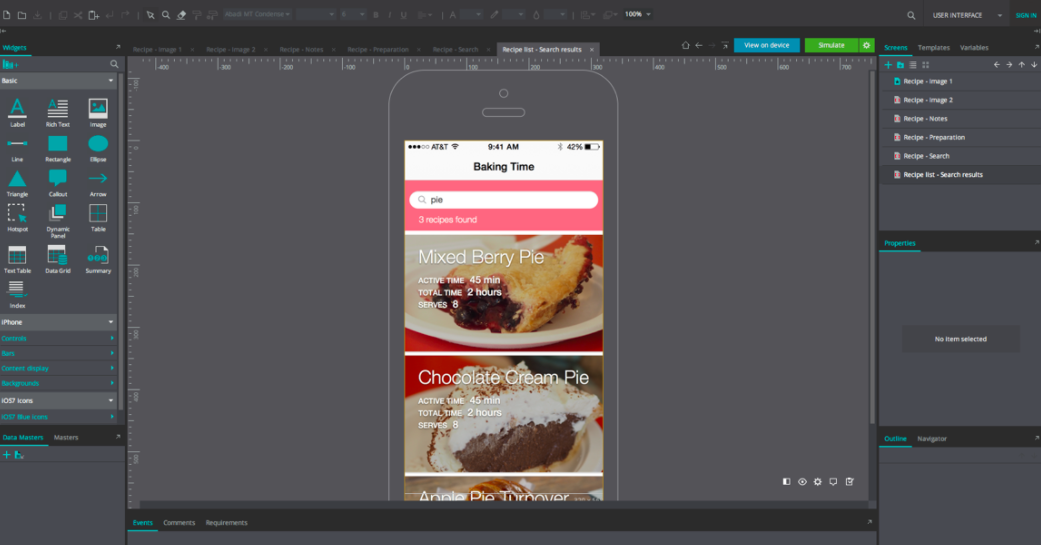Click the View on device button

coord(766,45)
